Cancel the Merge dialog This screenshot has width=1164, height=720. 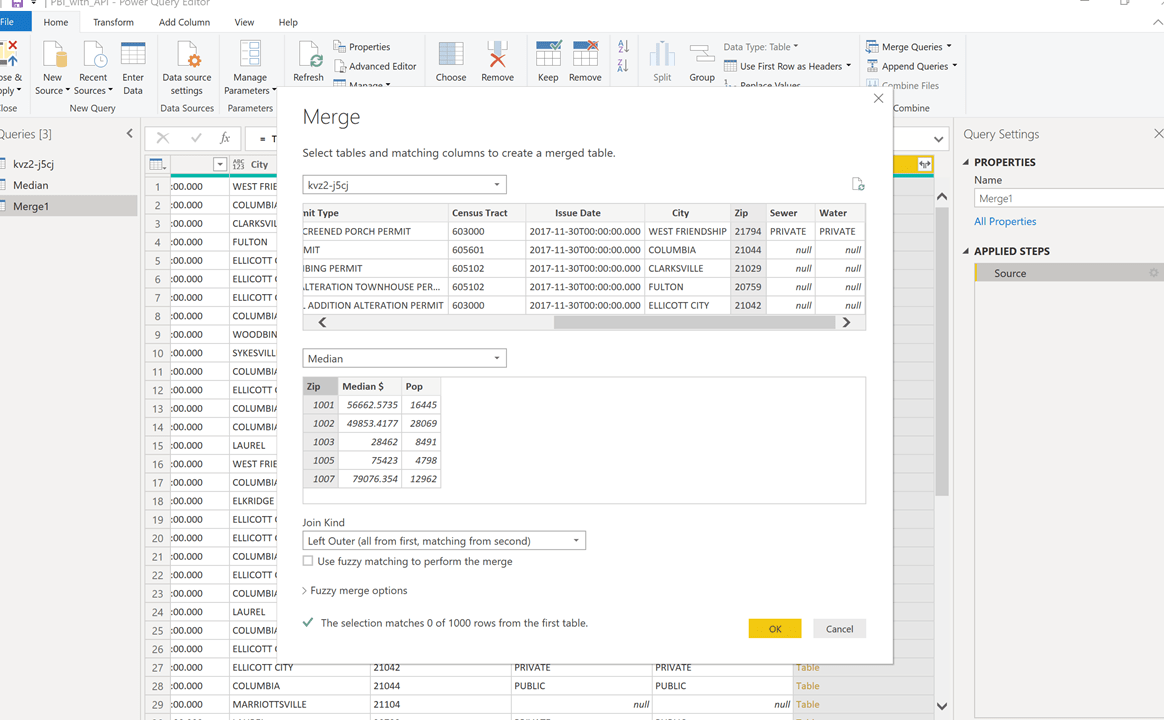pos(839,629)
